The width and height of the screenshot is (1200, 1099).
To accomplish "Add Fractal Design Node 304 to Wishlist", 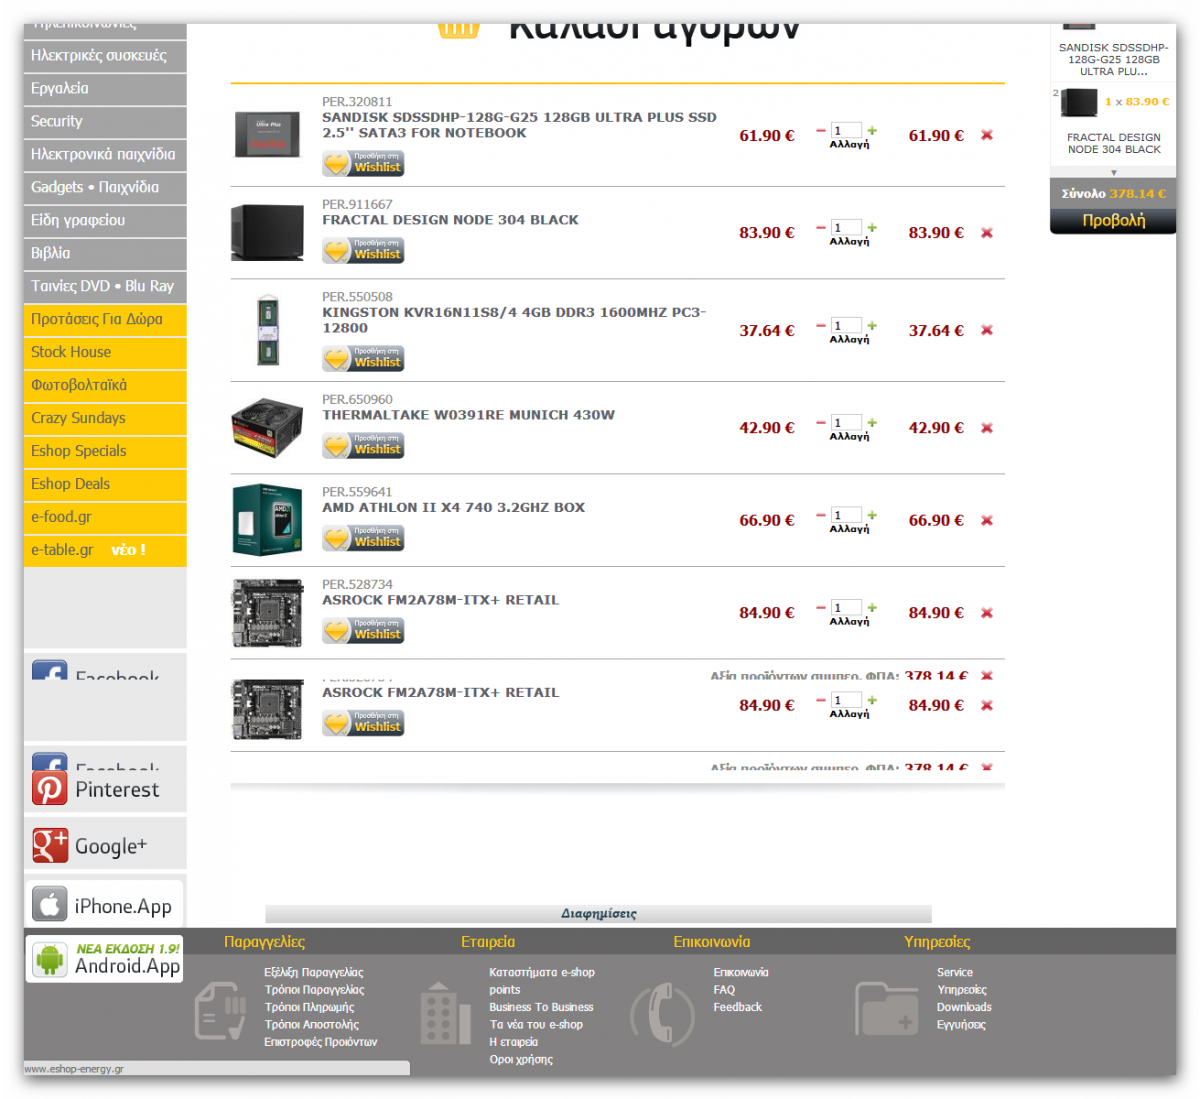I will tap(363, 250).
